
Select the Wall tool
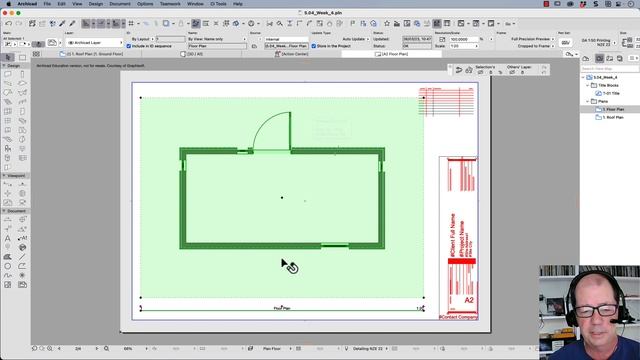(x=8, y=74)
